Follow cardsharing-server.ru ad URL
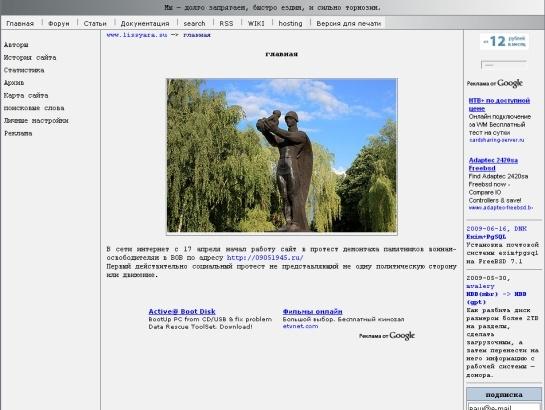Screen dimensions: 545x410 pyautogui.click(x=497, y=140)
